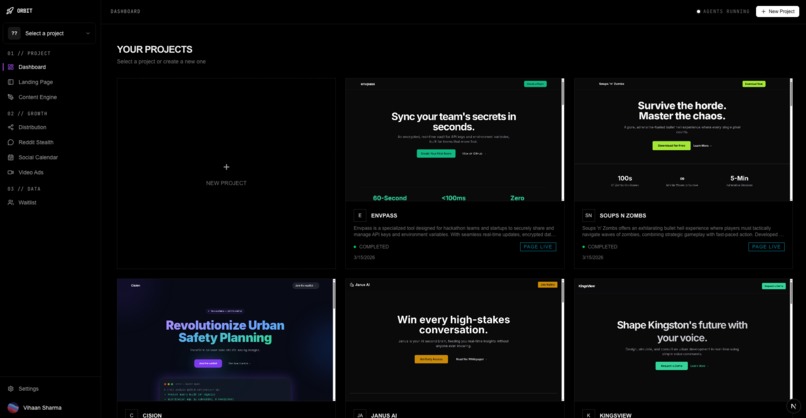
Task: Click the Agents Running status indicator
Action: tap(723, 11)
